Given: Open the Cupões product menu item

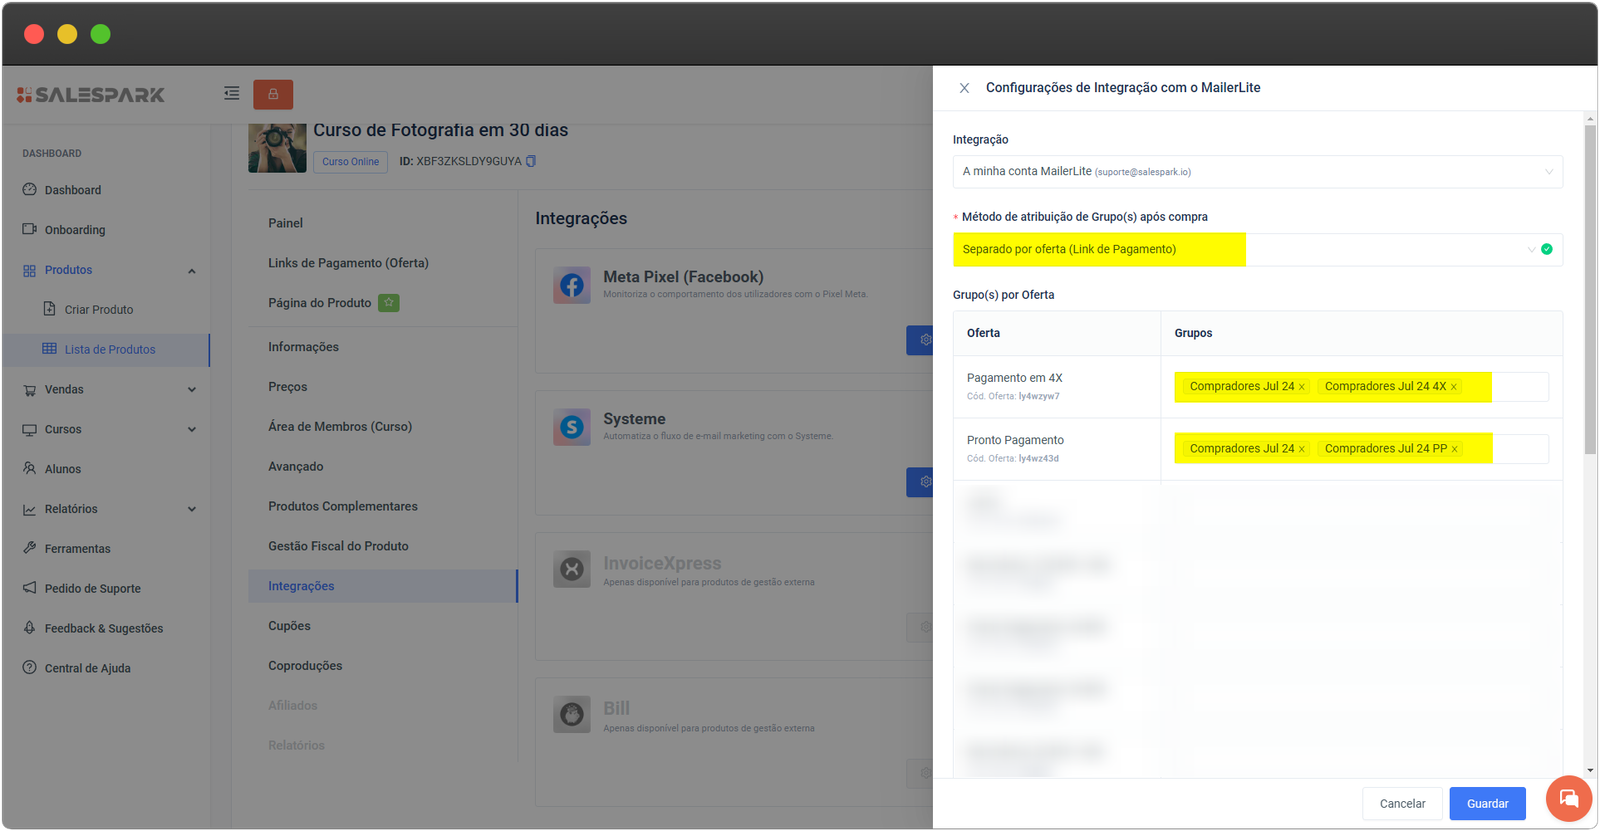Looking at the screenshot, I should (289, 626).
